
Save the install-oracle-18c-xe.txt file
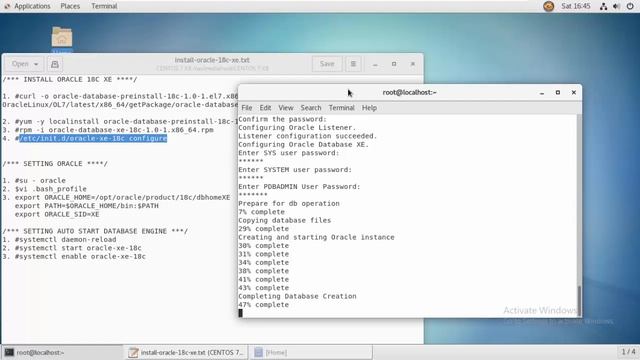click(x=327, y=64)
